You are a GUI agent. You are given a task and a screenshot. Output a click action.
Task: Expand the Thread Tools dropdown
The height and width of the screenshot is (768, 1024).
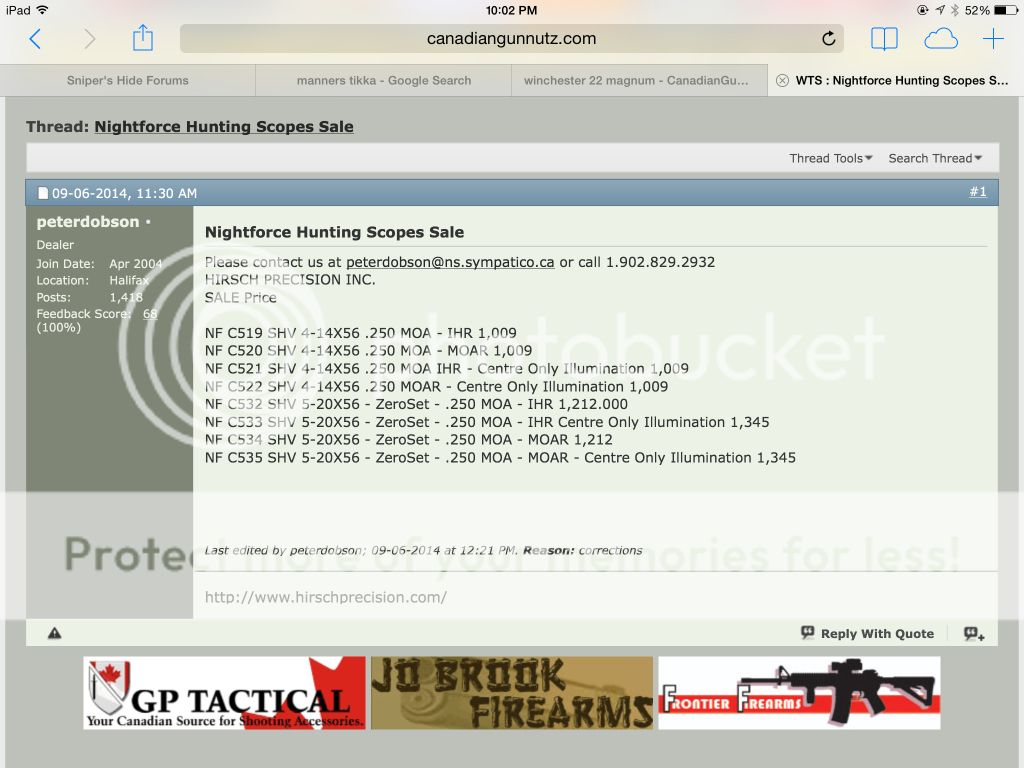[830, 158]
